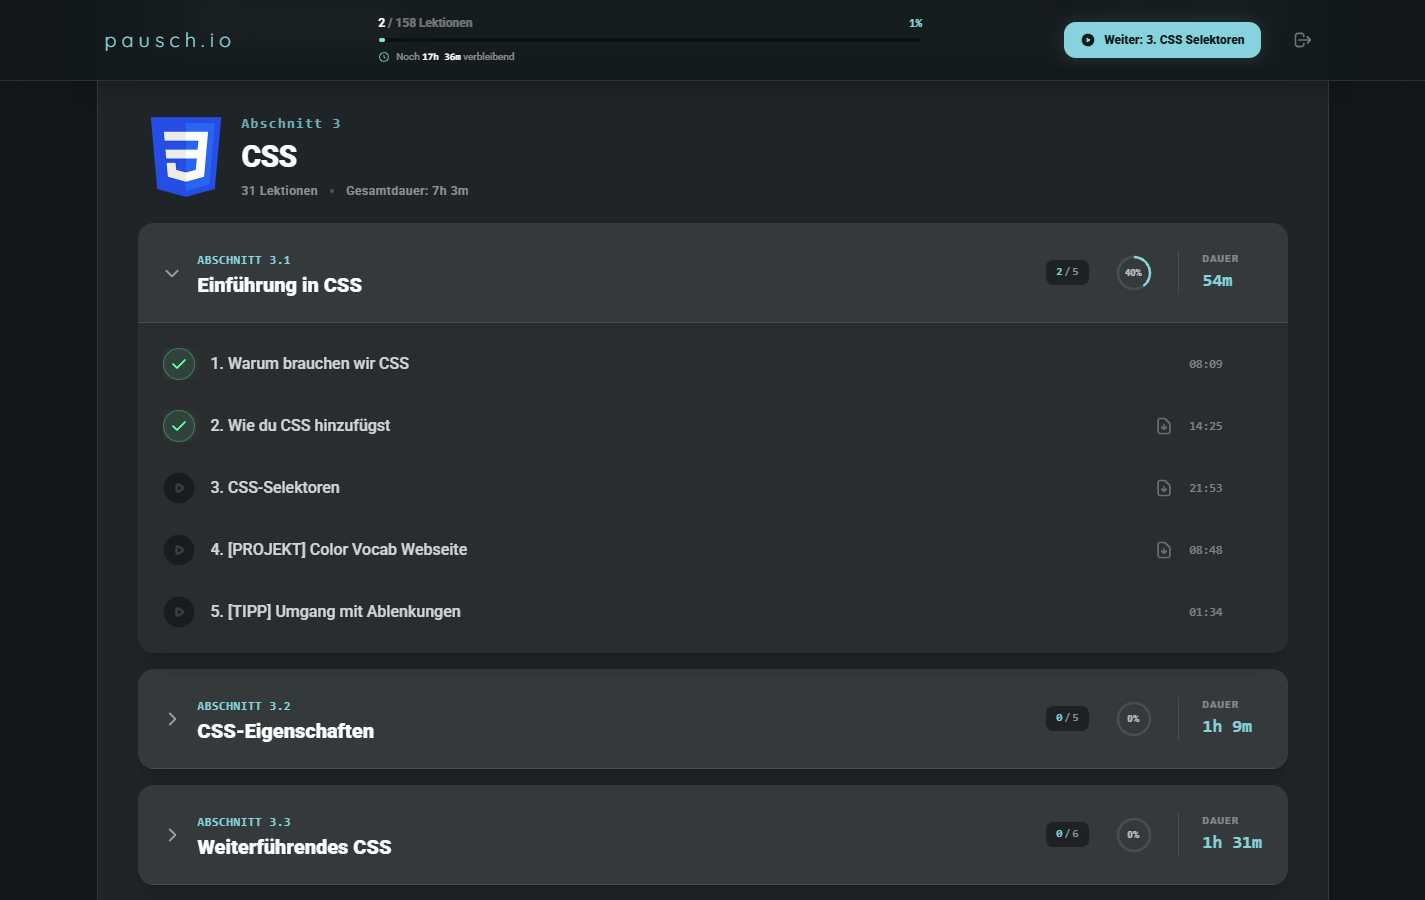Click the 0% progress ring of CSS-Eigenschaften
The image size is (1425, 900).
(1134, 719)
